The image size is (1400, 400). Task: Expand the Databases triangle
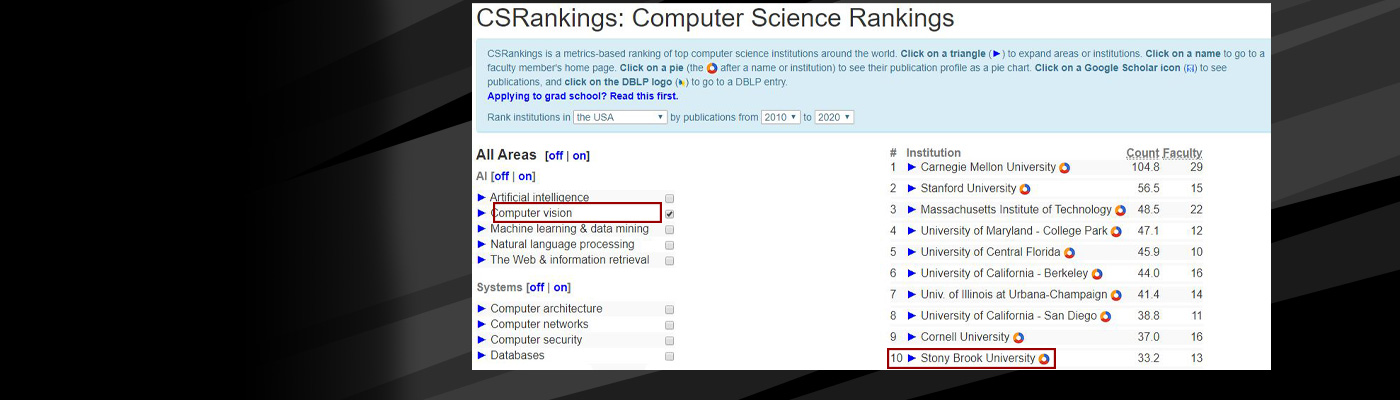point(481,355)
